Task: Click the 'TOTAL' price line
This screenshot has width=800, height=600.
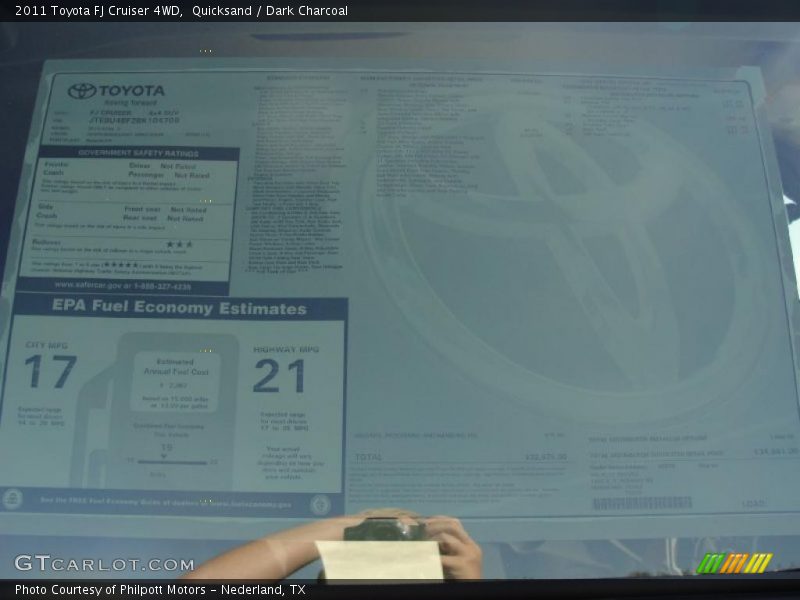Action: click(x=460, y=457)
